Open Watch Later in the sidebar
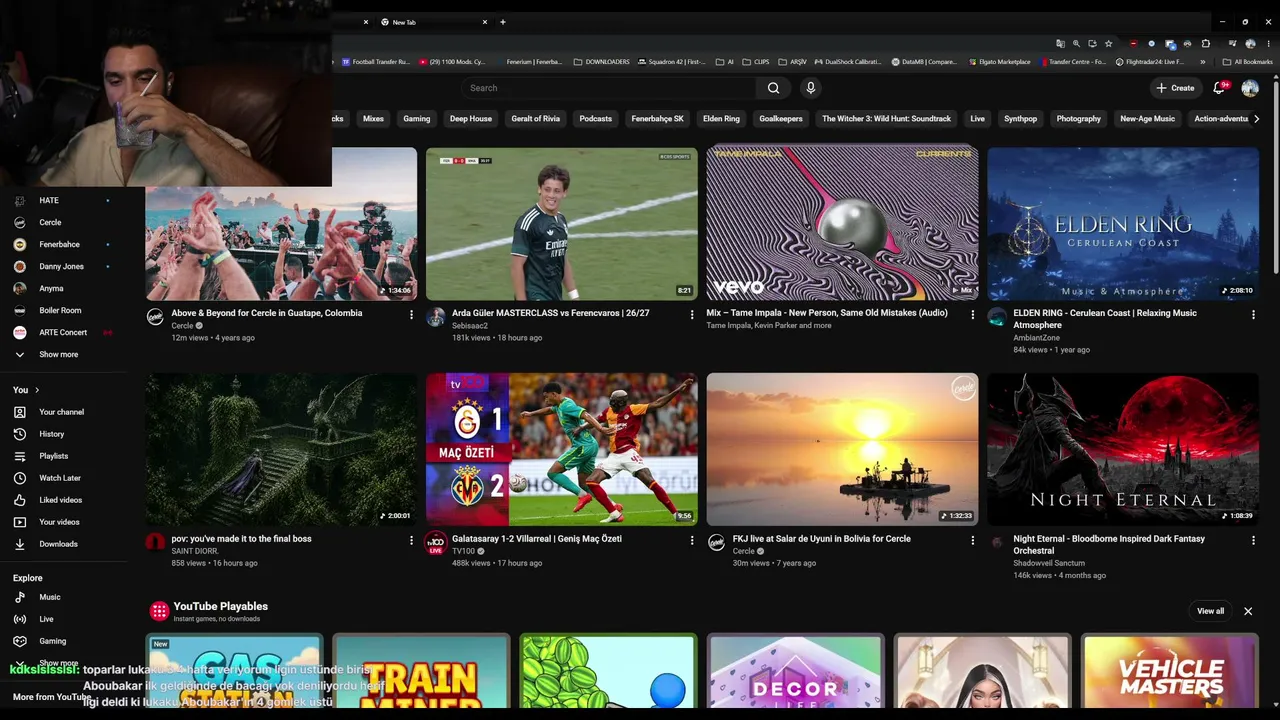Viewport: 1280px width, 720px height. (x=60, y=478)
